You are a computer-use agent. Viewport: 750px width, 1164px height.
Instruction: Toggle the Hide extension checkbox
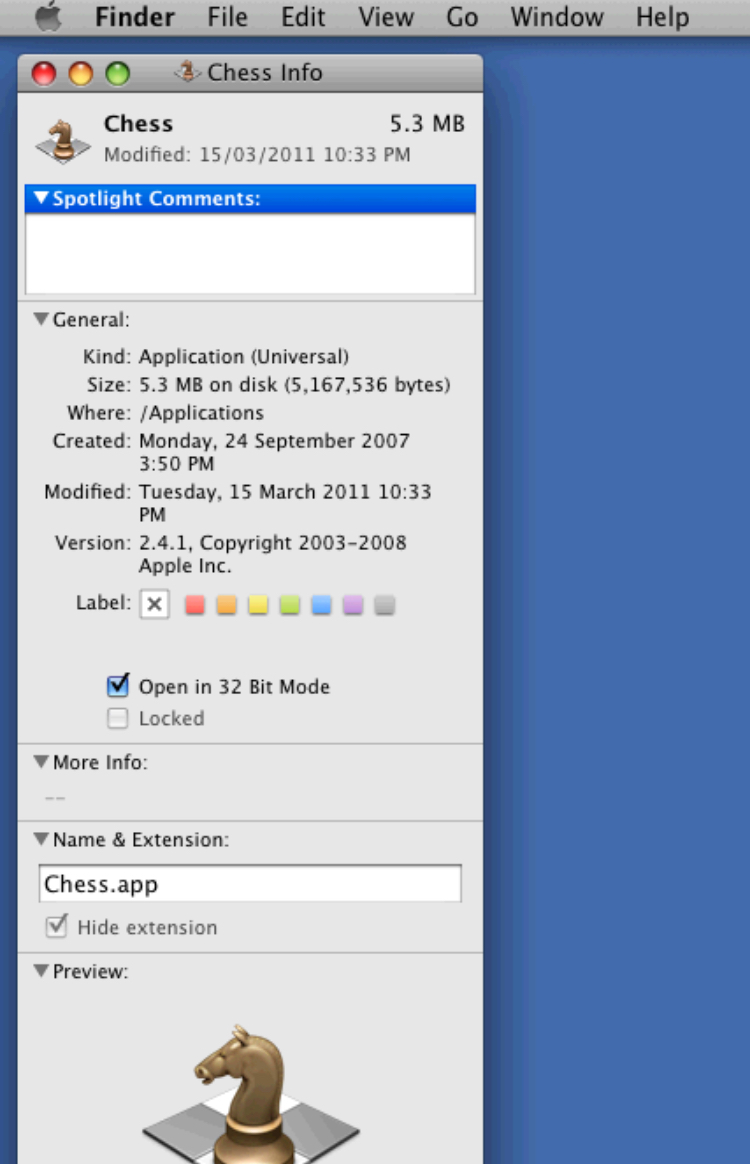56,926
